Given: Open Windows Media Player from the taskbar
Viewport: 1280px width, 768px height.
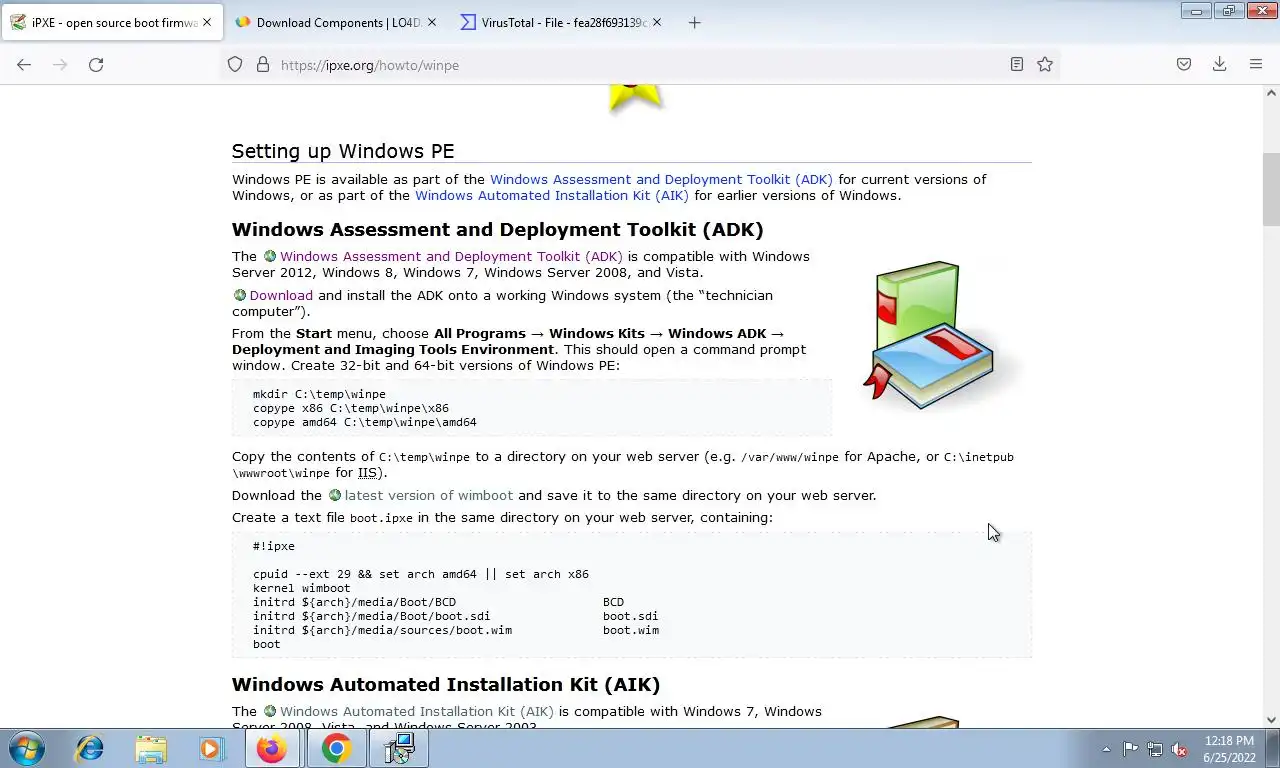Looking at the screenshot, I should (x=211, y=748).
